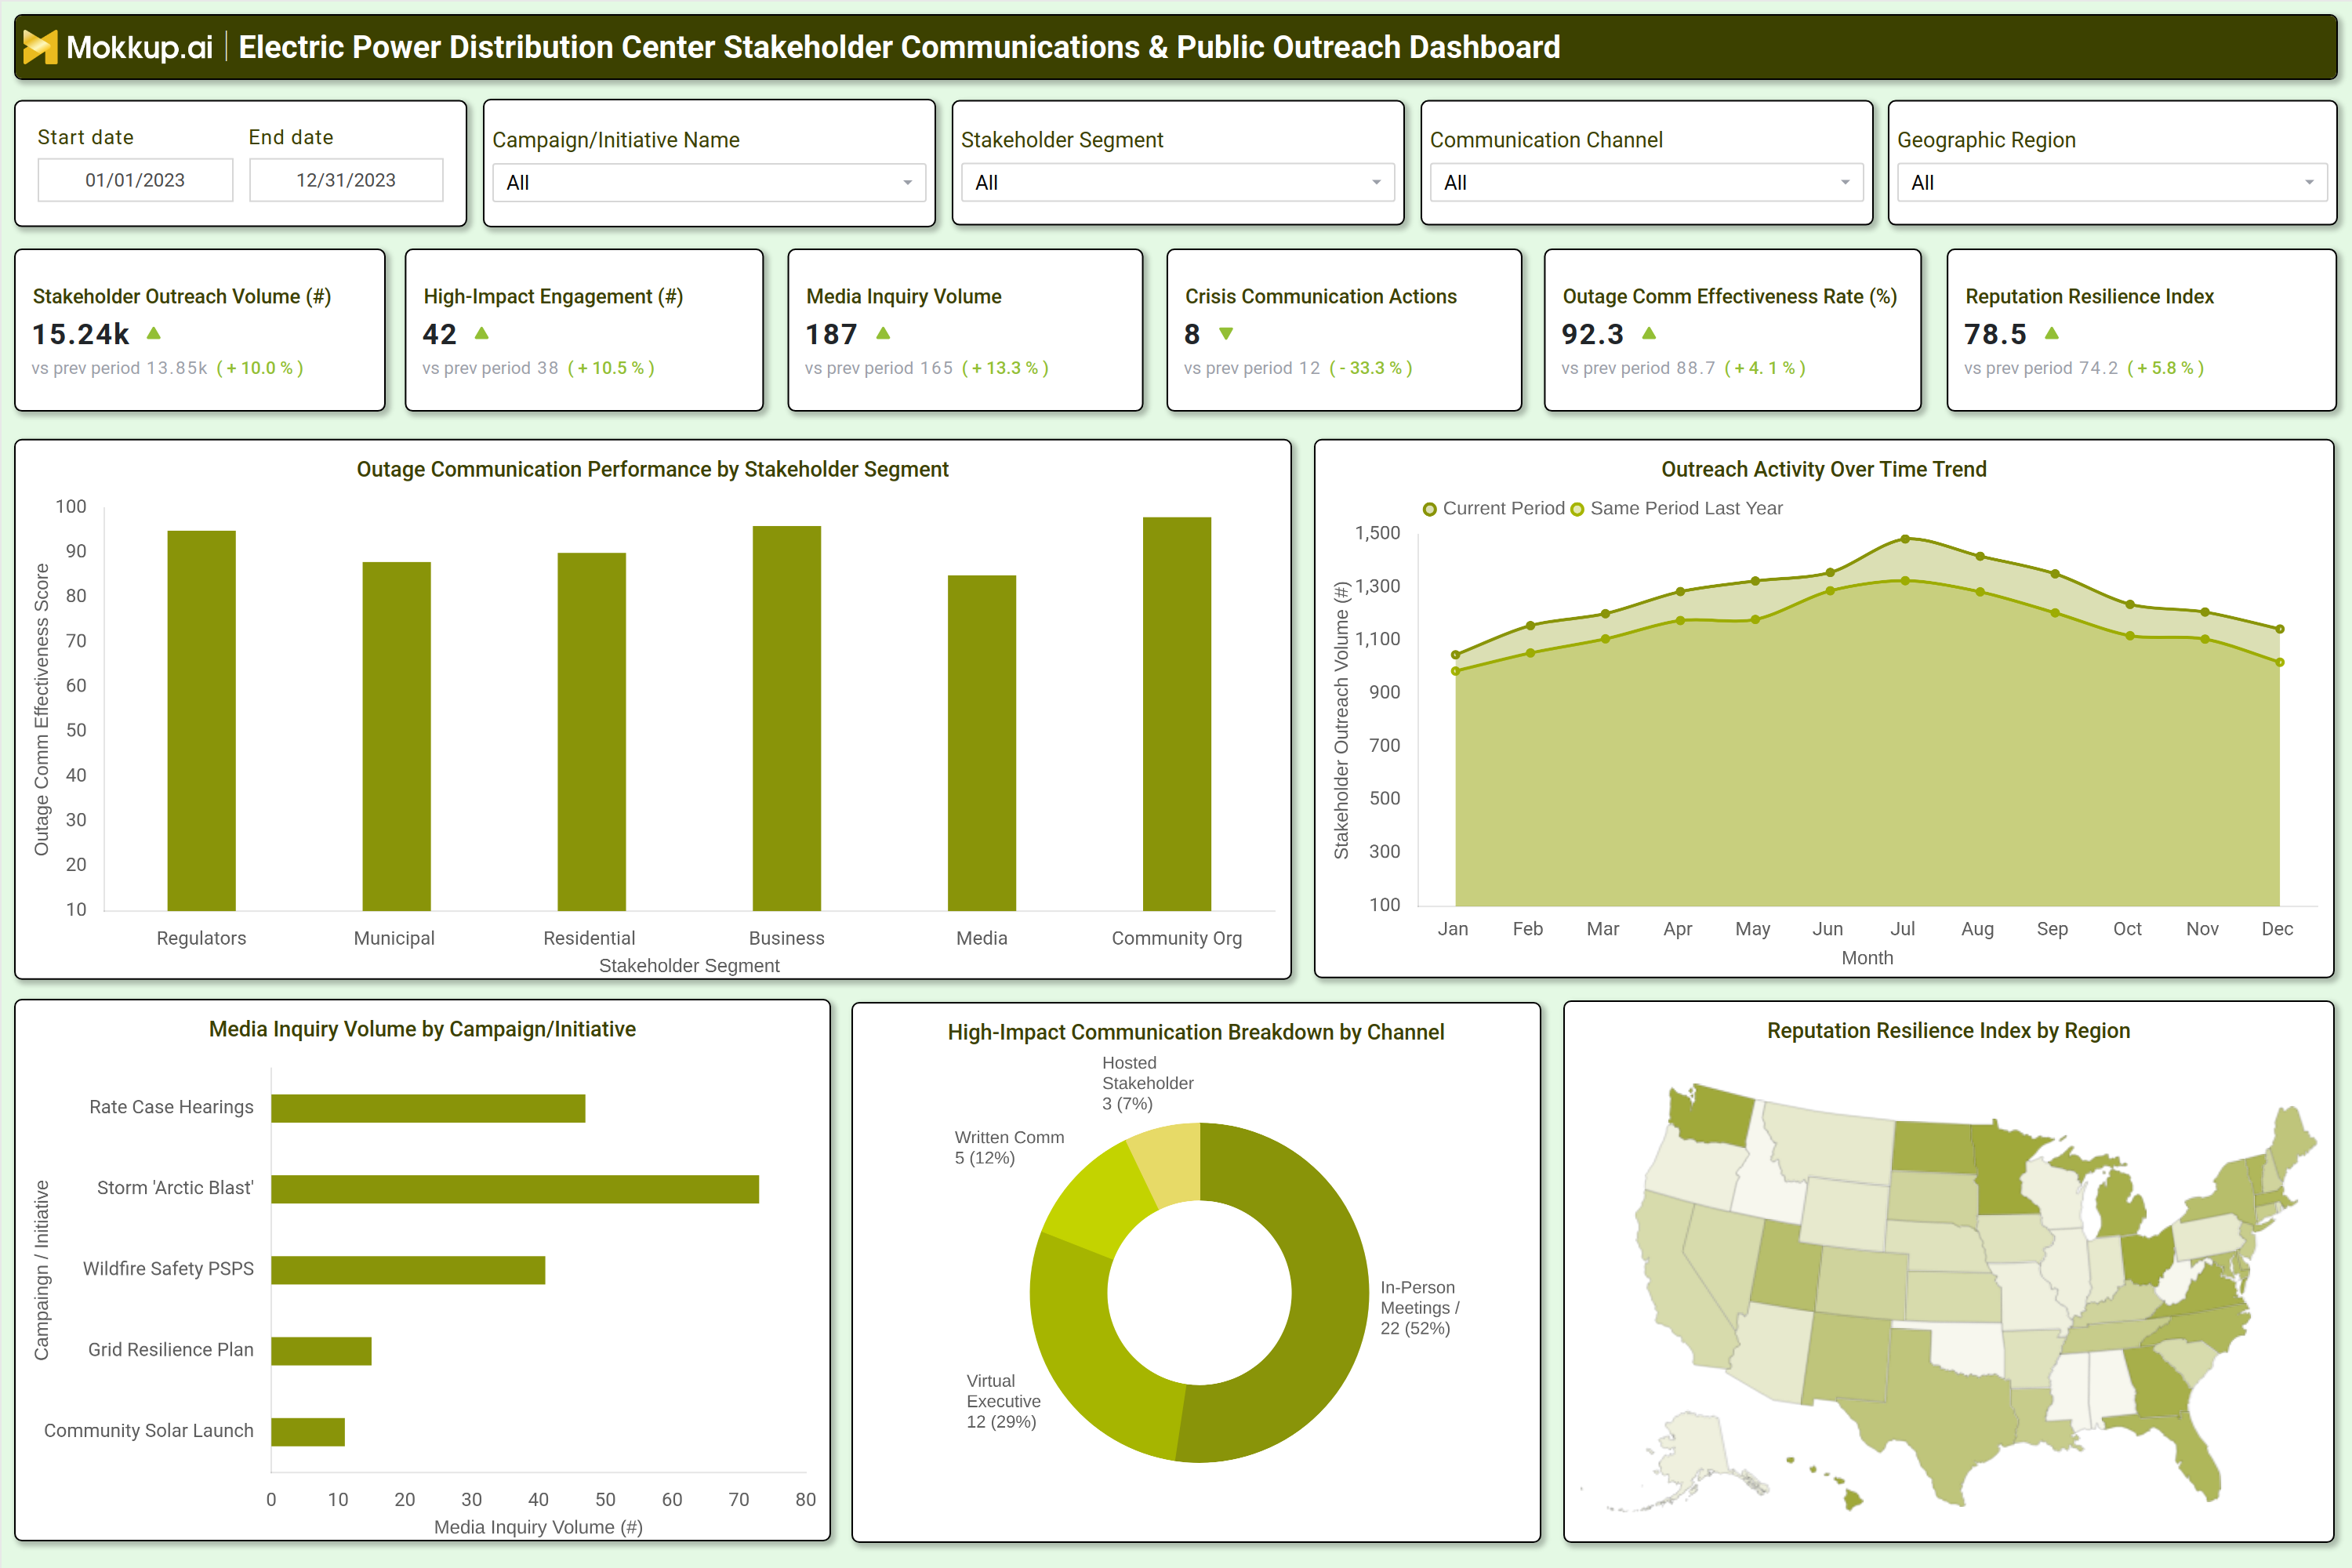Click the High-Impact Engagement value 42
The image size is (2352, 1568).
click(x=440, y=334)
